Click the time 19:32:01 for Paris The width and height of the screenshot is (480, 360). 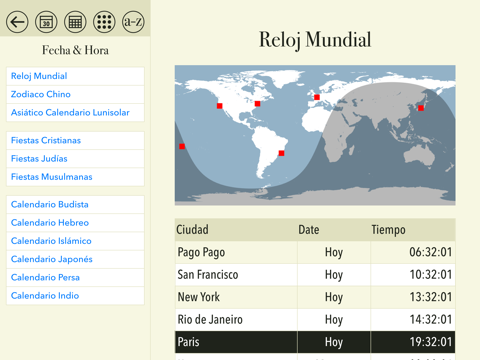(430, 342)
